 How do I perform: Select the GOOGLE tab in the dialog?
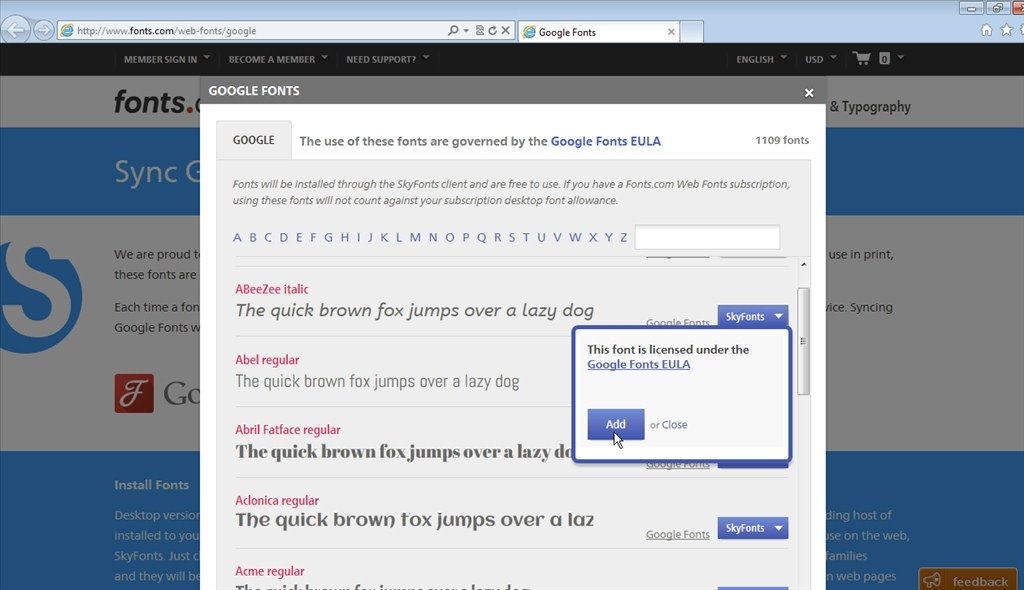(x=254, y=140)
